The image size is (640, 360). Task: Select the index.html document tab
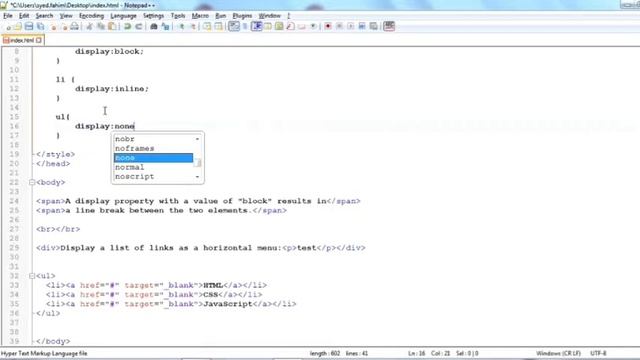22,40
